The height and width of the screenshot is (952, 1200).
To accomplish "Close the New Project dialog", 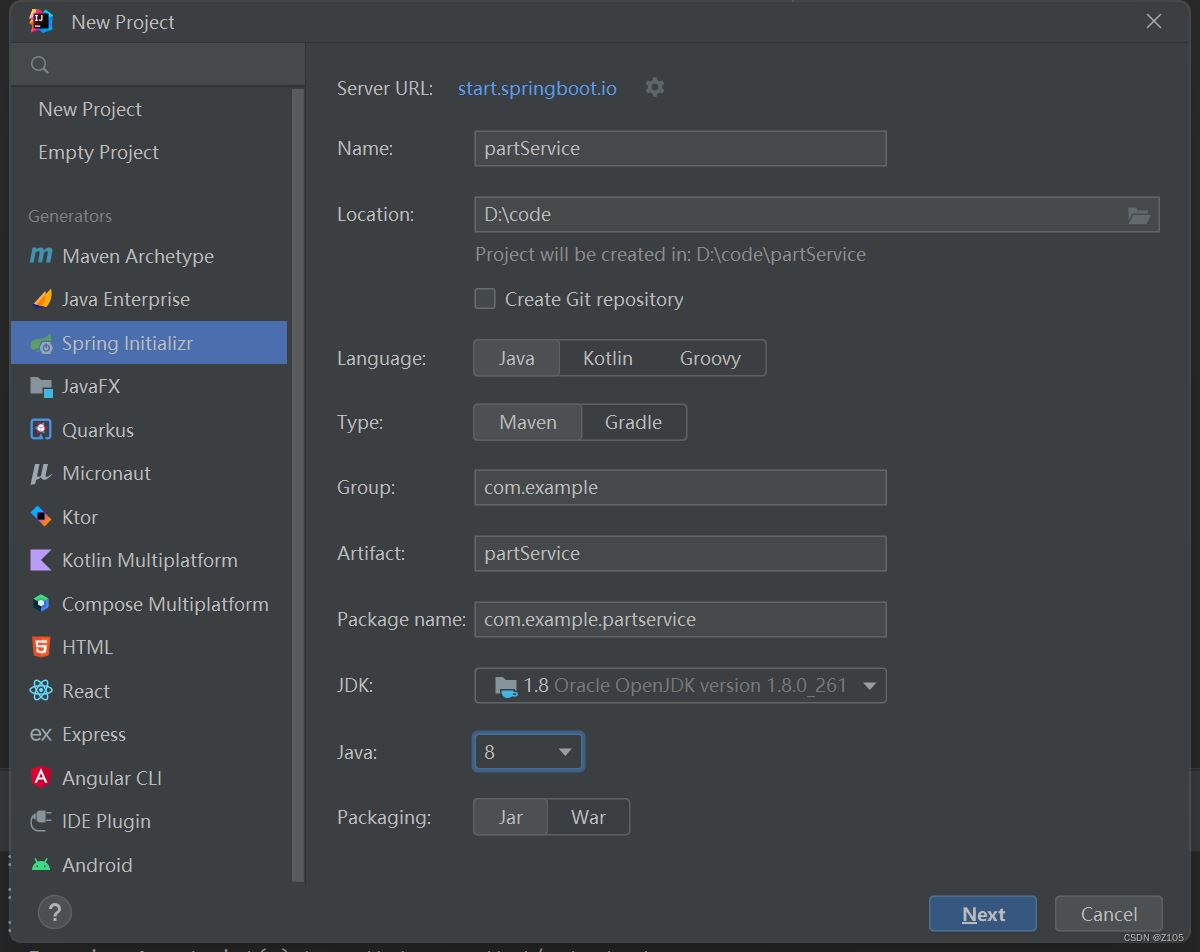I will (1154, 21).
